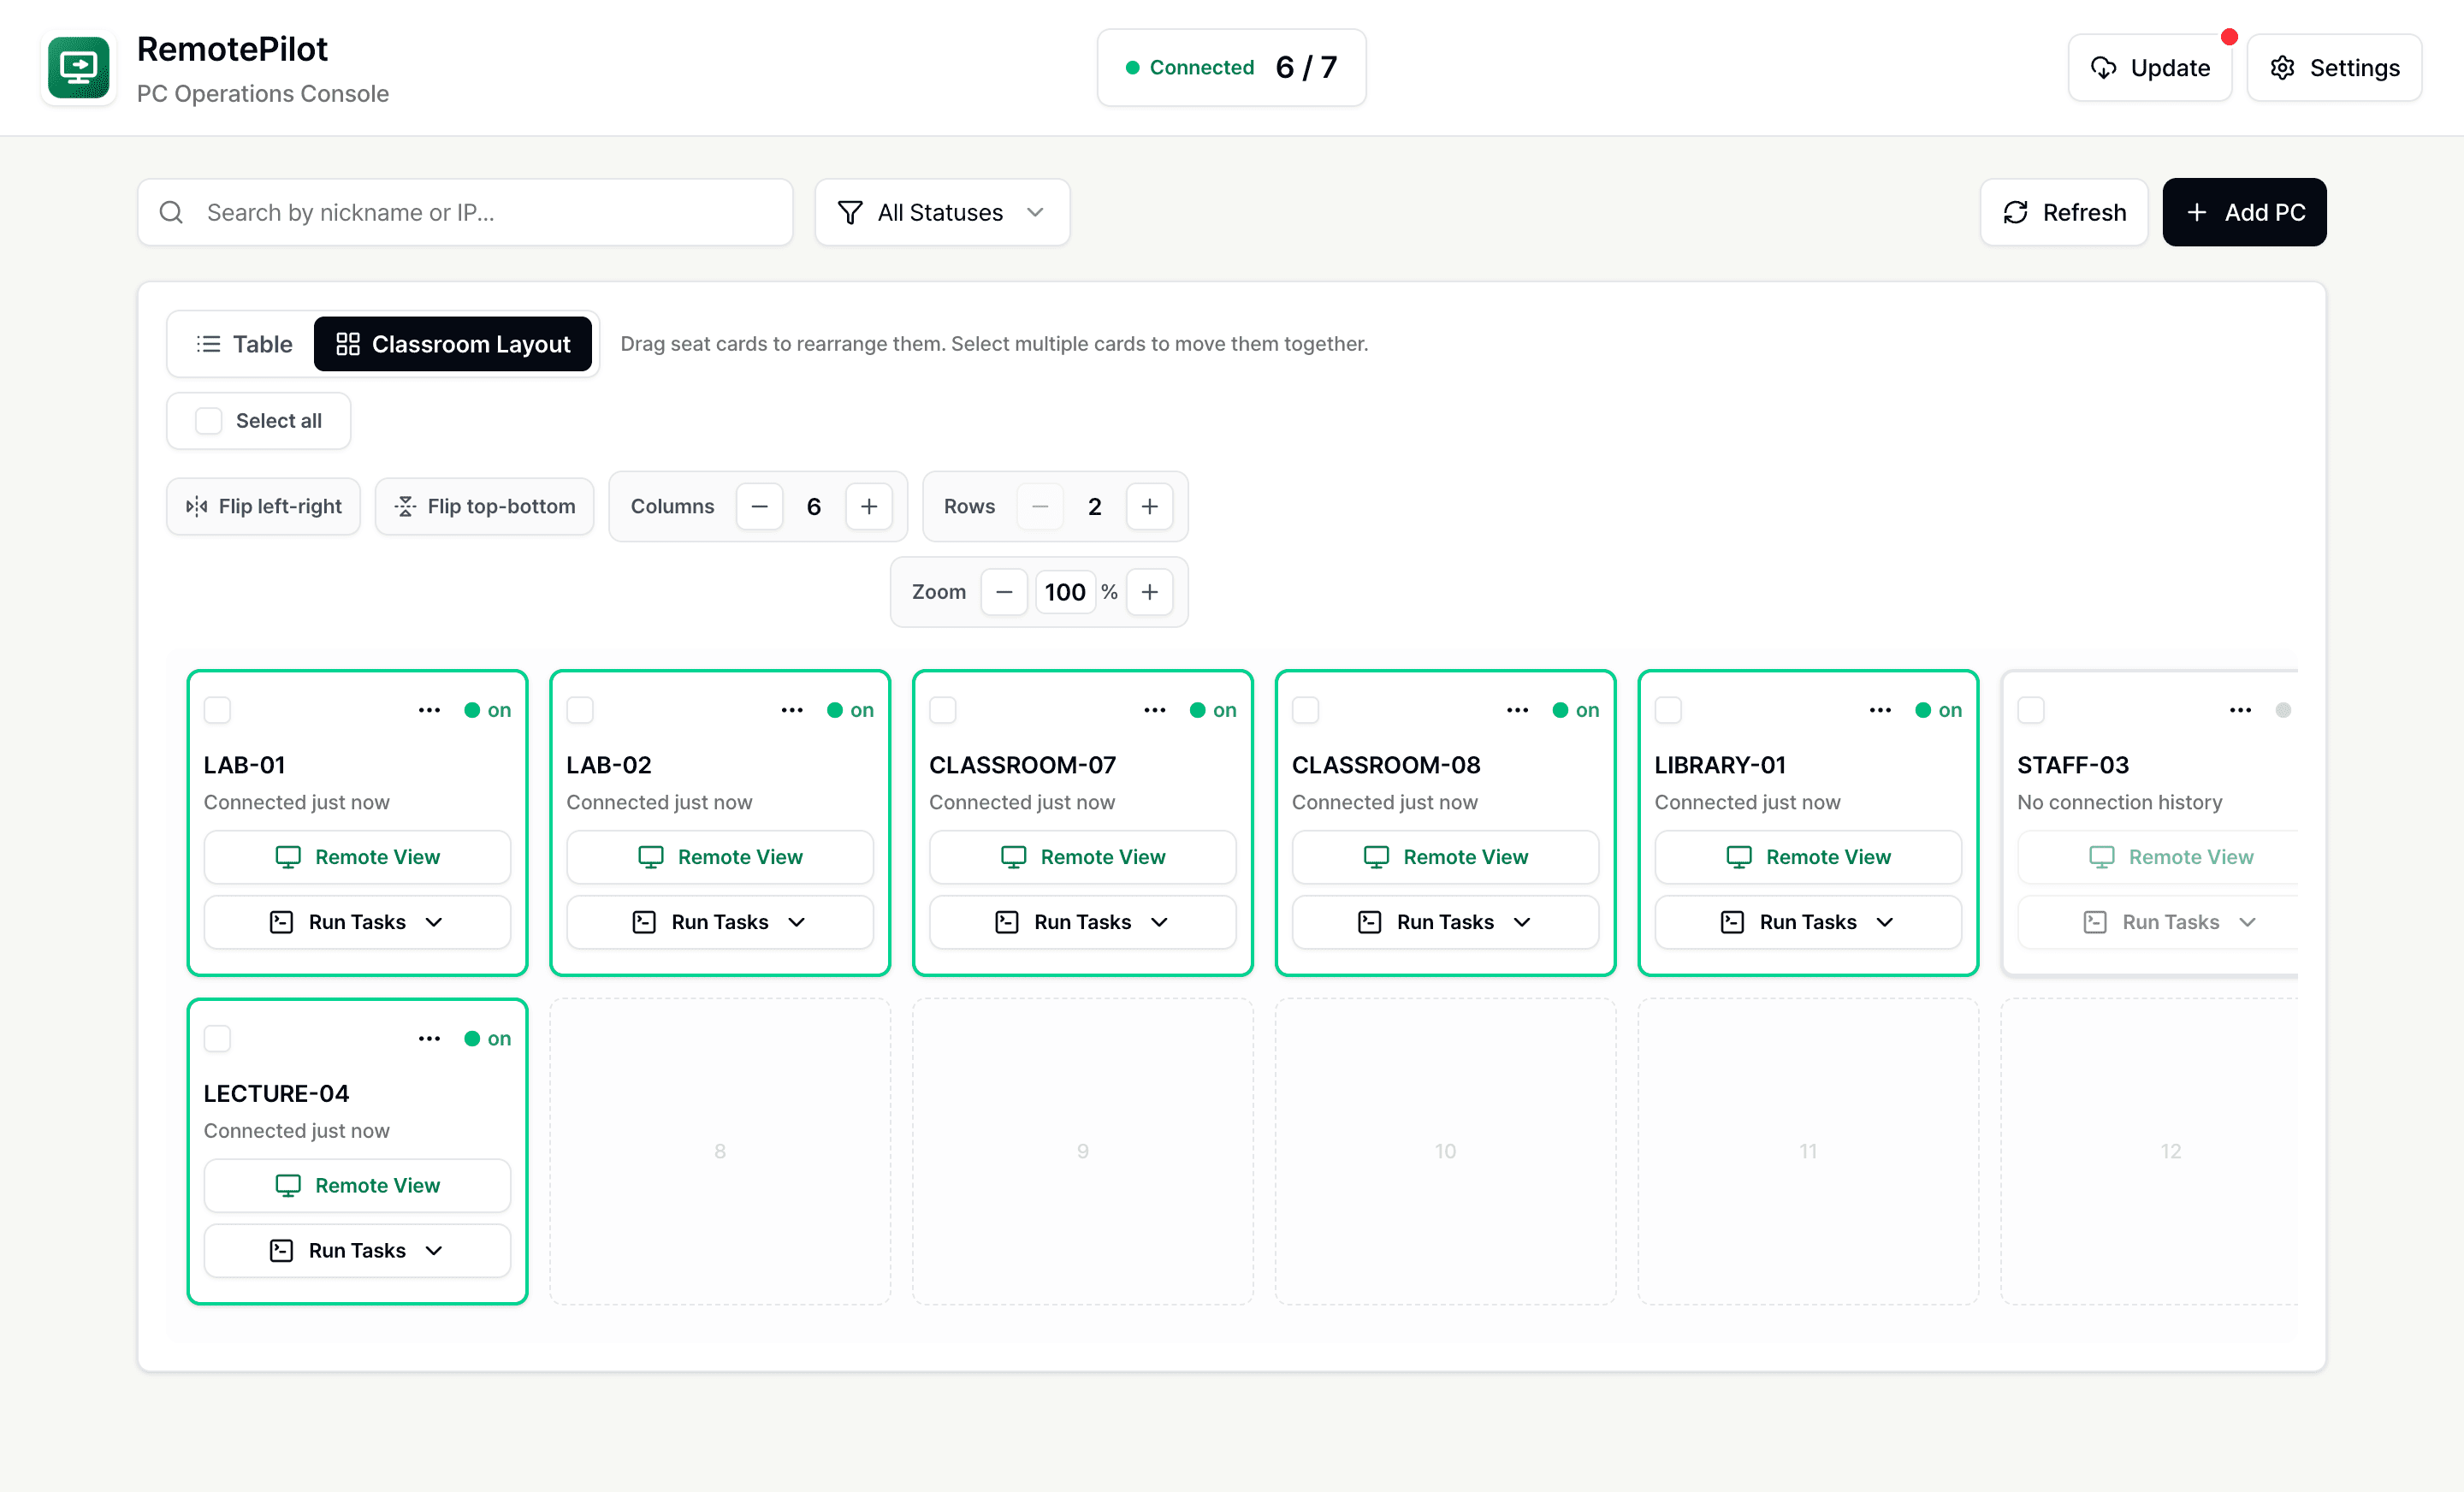Click the STAFF-03 No connection history text

[x=2119, y=802]
